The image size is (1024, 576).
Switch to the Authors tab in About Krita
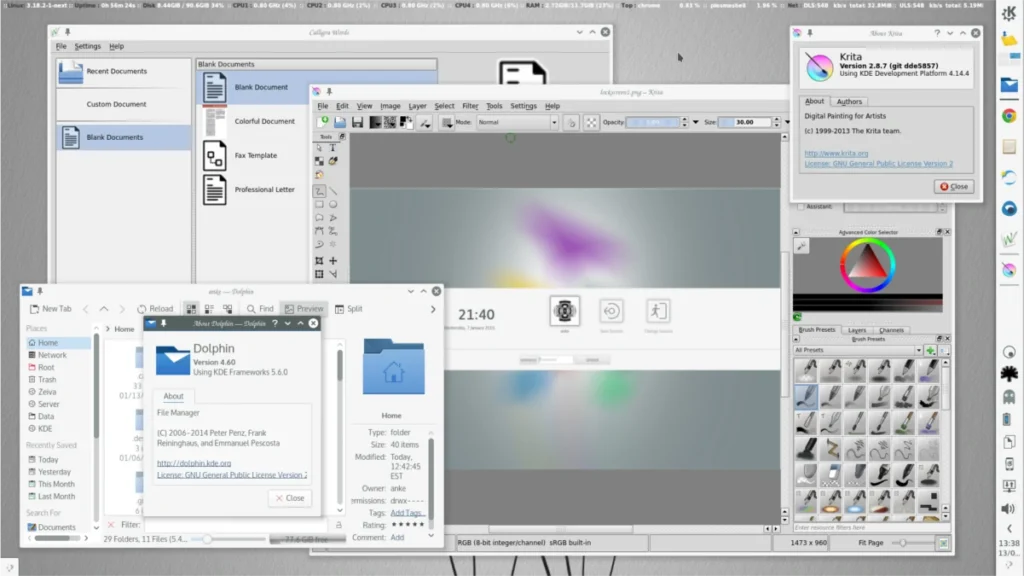(849, 101)
